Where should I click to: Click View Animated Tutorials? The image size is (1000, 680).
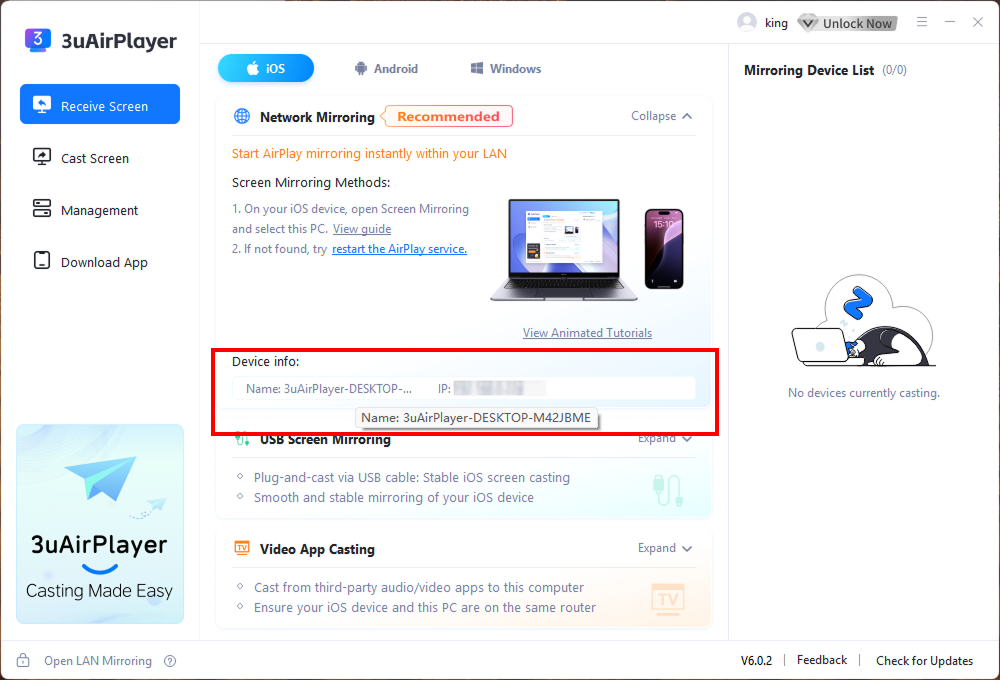[587, 333]
